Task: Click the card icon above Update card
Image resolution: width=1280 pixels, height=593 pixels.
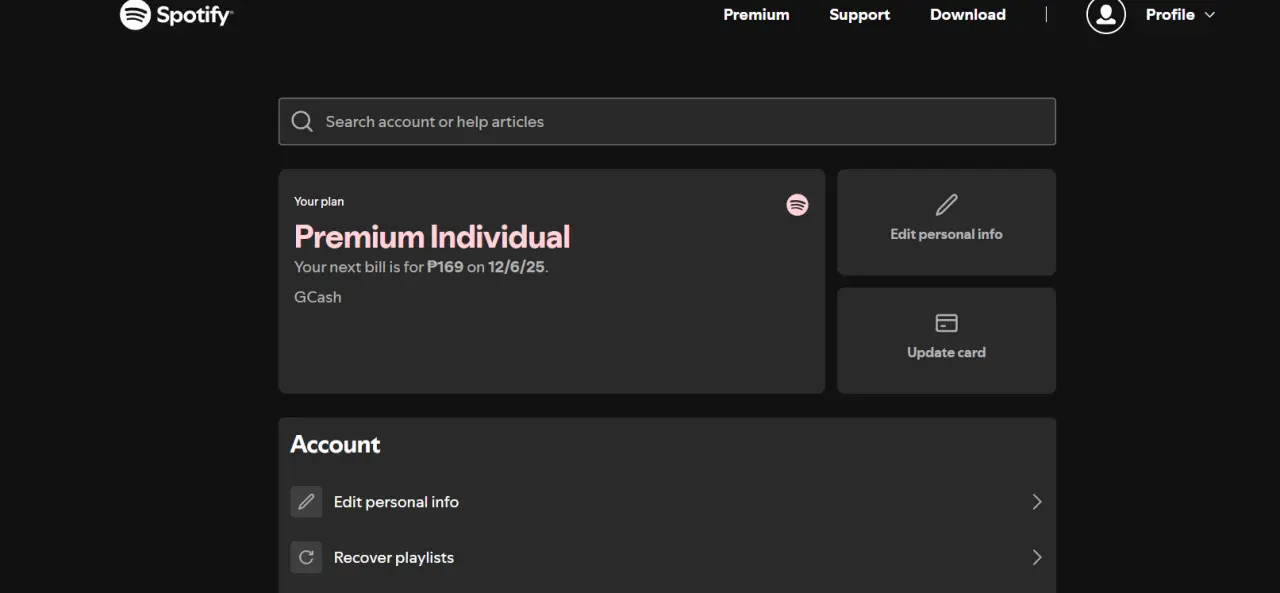Action: (946, 323)
